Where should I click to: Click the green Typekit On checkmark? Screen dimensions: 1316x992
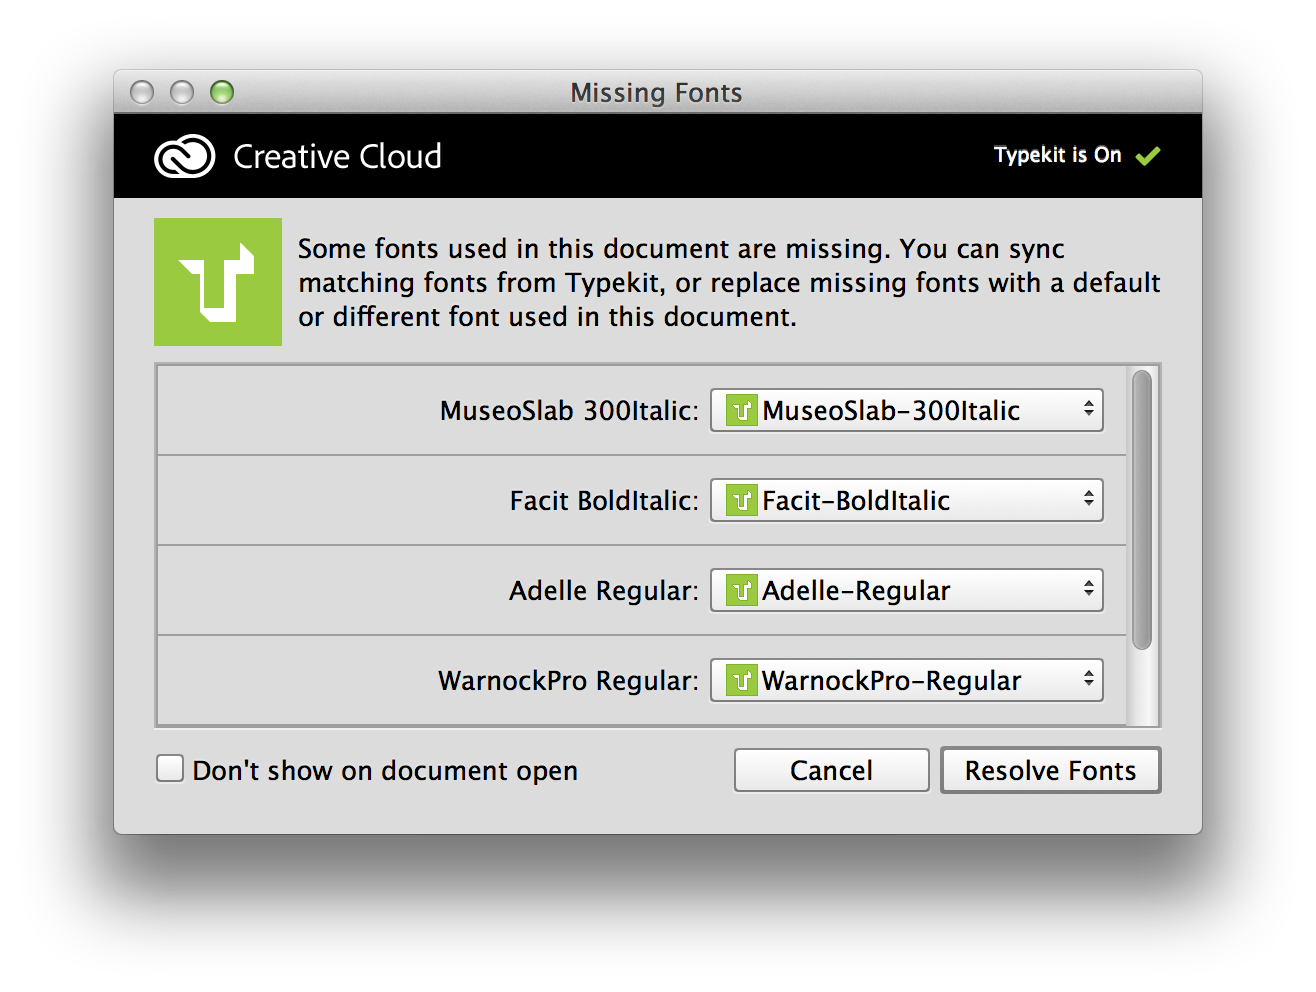(1148, 155)
